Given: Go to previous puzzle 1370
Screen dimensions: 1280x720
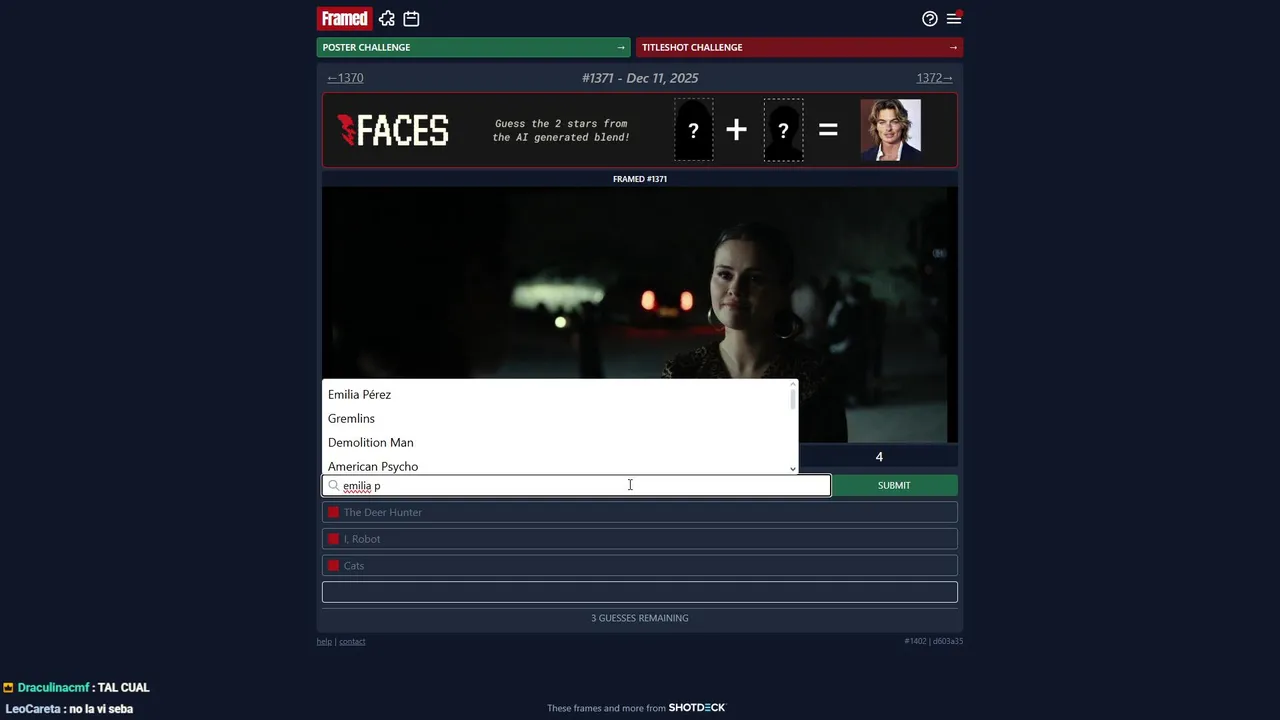Looking at the screenshot, I should pos(346,78).
